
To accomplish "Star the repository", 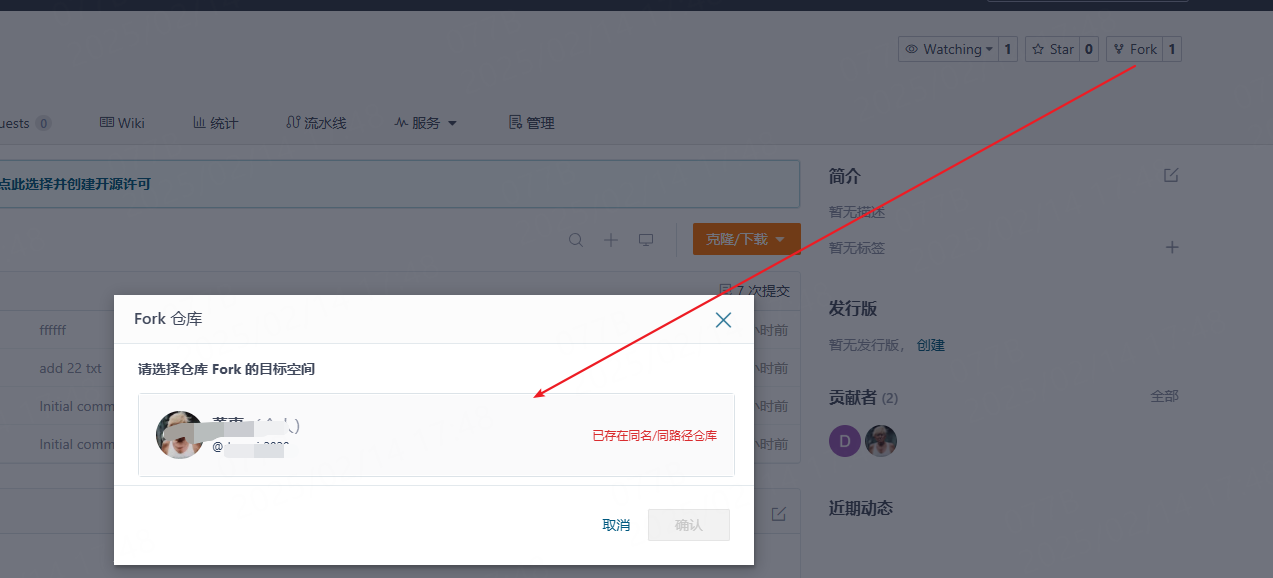I will pyautogui.click(x=1052, y=49).
